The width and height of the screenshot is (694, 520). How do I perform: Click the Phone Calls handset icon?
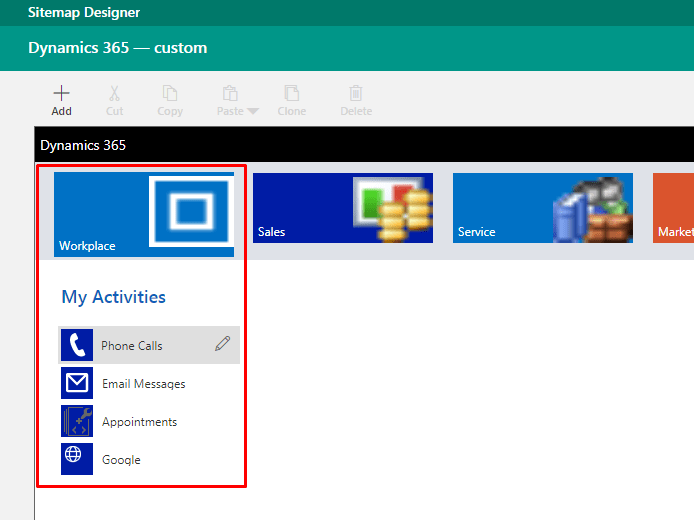(x=77, y=346)
